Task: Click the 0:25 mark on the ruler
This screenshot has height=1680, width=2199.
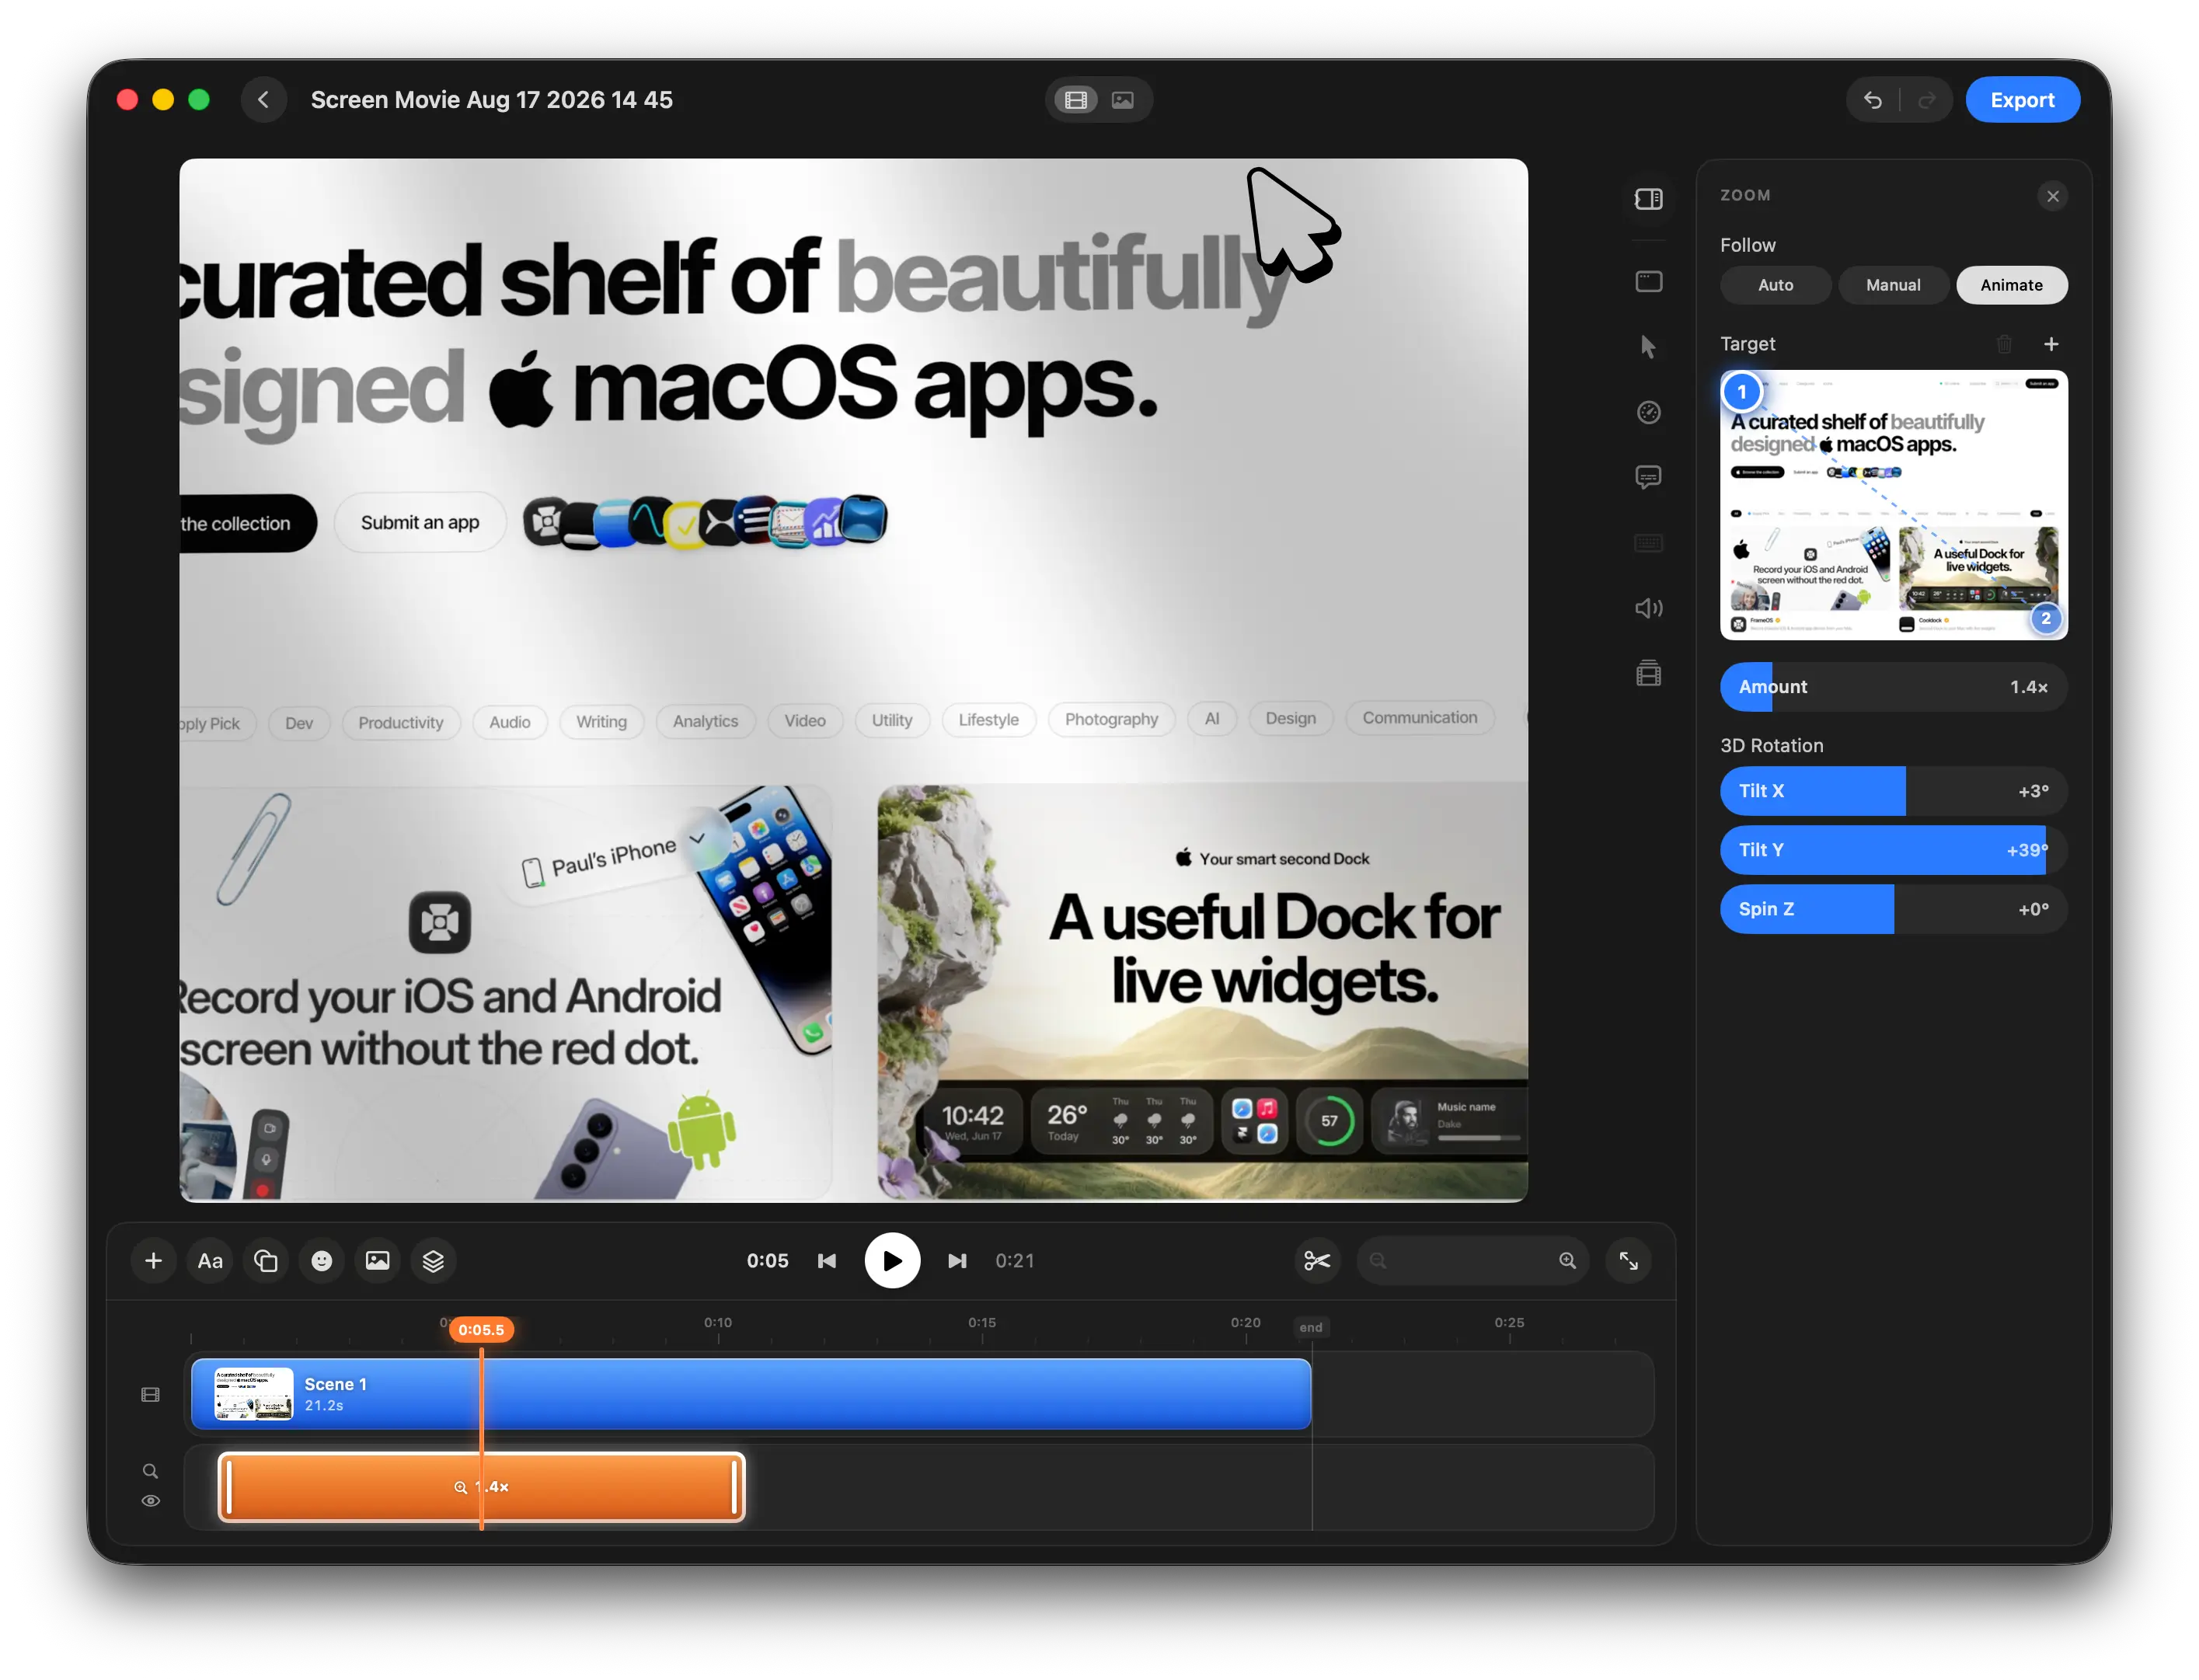Action: tap(1510, 1323)
